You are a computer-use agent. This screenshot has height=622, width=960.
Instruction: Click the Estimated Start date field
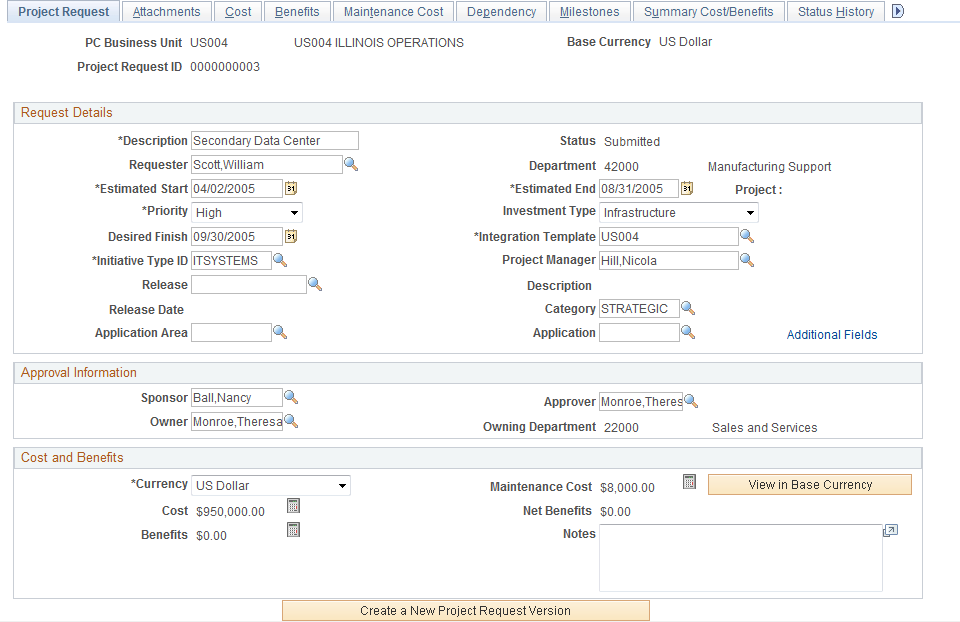pyautogui.click(x=237, y=188)
